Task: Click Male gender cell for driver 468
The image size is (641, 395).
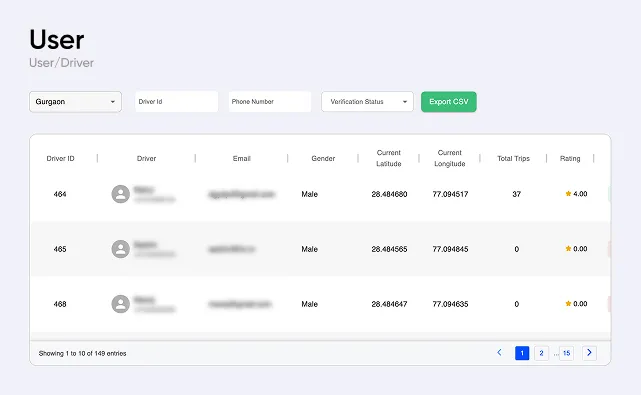Action: click(309, 304)
